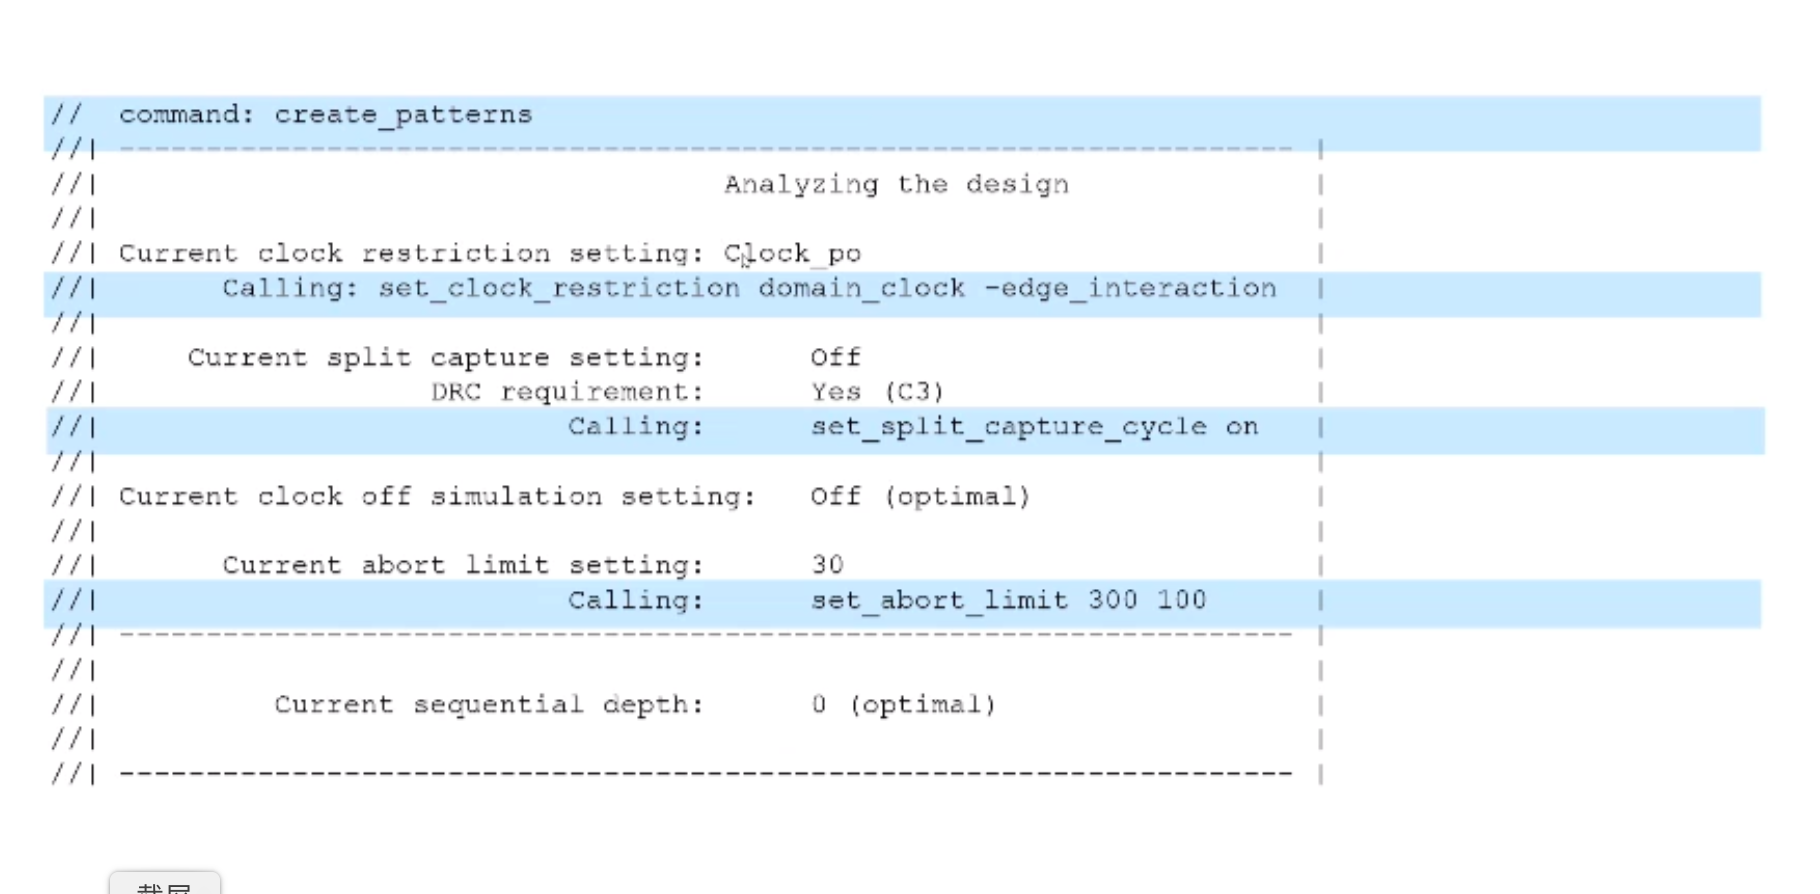Screen dimensions: 1820x894
Task: Click 'set_clock_restriction domain_clock -edge_interaction' command text
Action: [828, 288]
